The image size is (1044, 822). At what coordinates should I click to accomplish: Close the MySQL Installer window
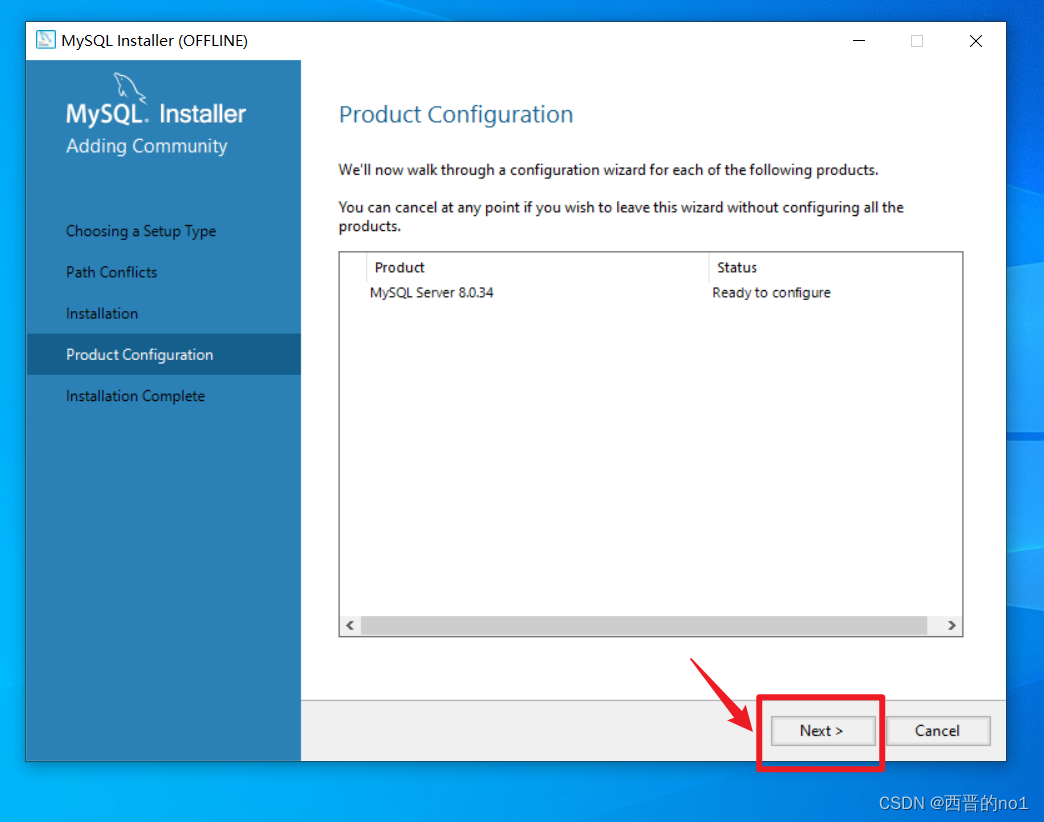(x=976, y=41)
